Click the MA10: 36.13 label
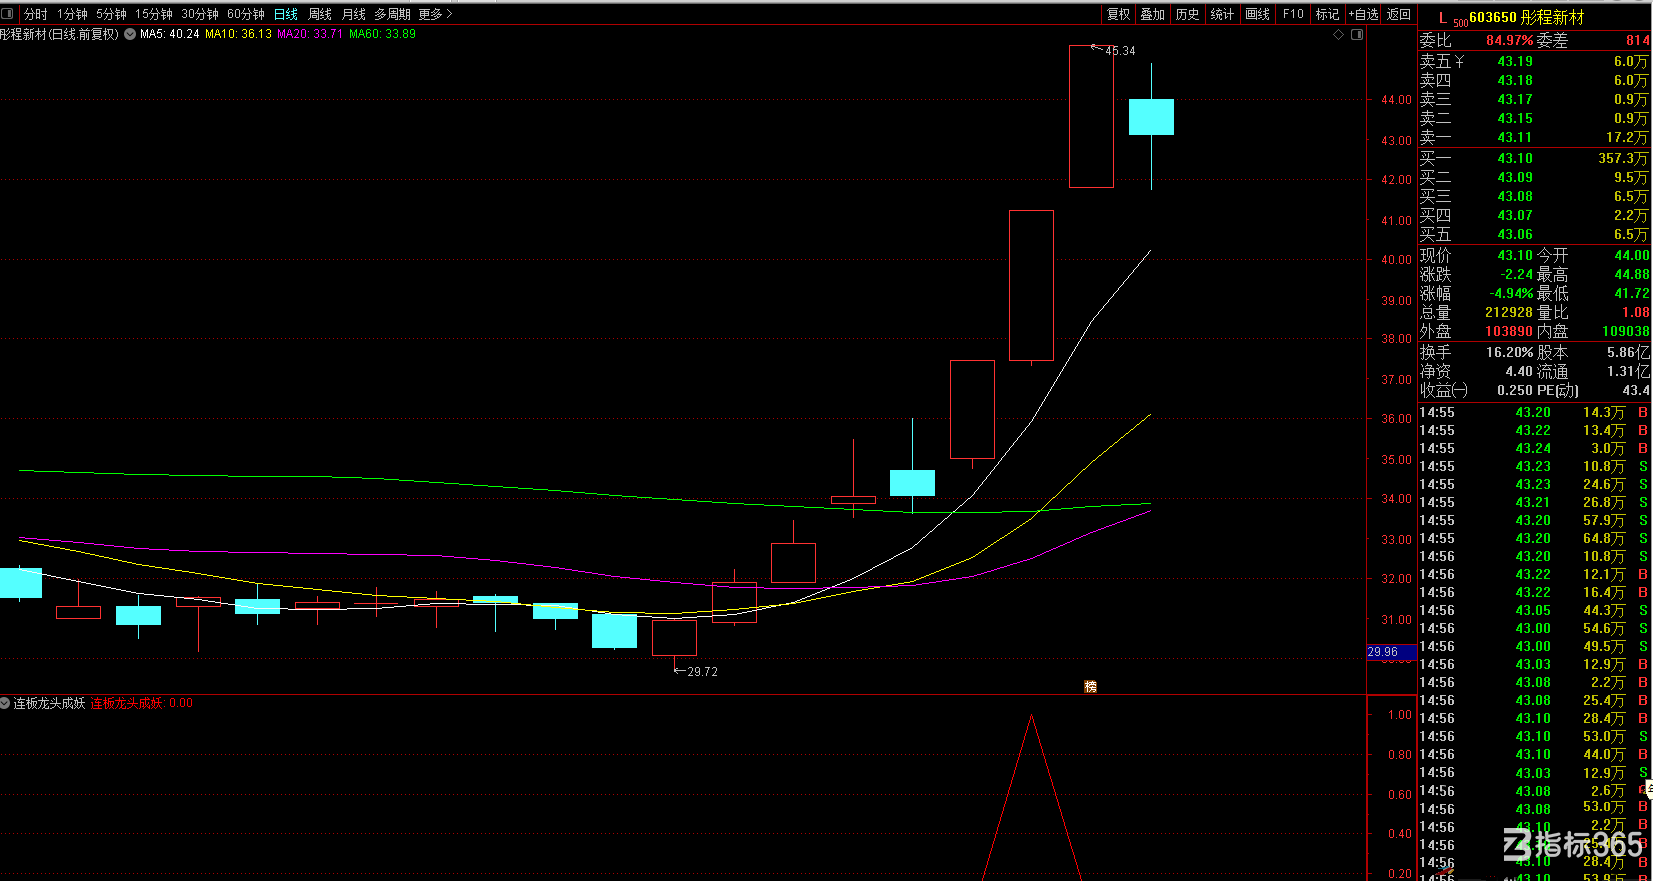The height and width of the screenshot is (881, 1653). 238,34
